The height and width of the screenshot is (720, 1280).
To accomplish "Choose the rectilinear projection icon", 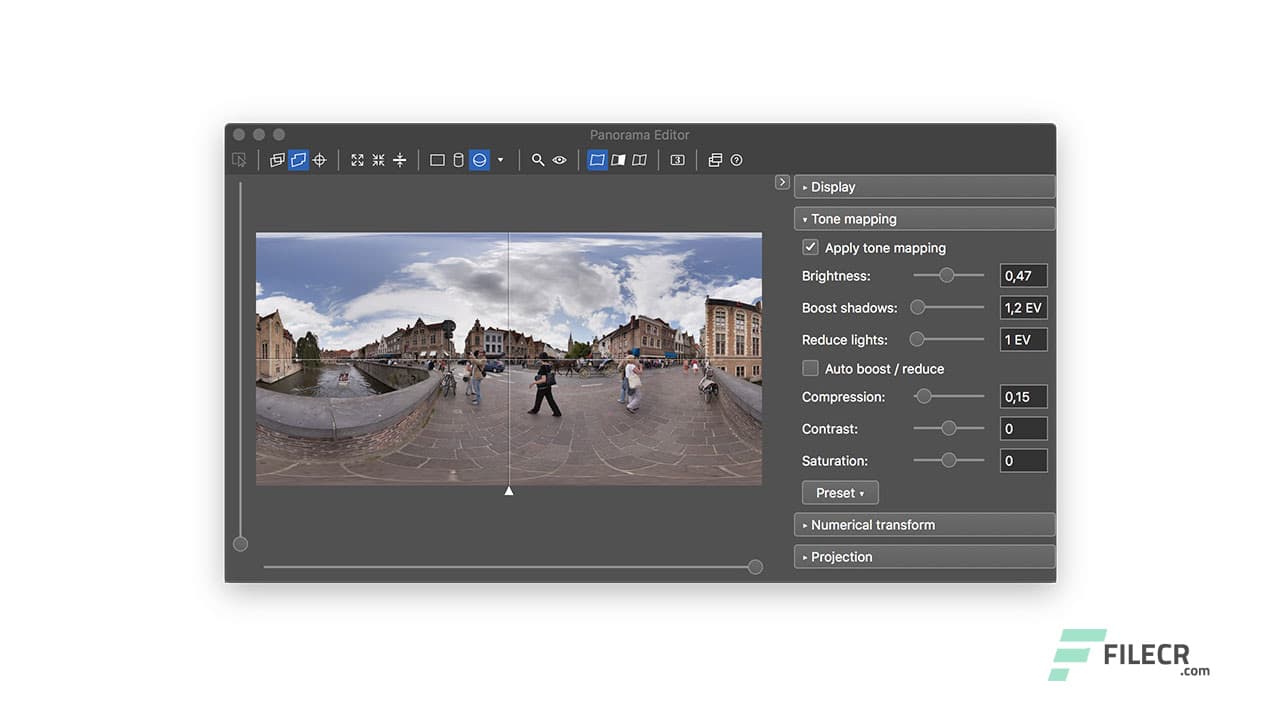I will [x=437, y=159].
